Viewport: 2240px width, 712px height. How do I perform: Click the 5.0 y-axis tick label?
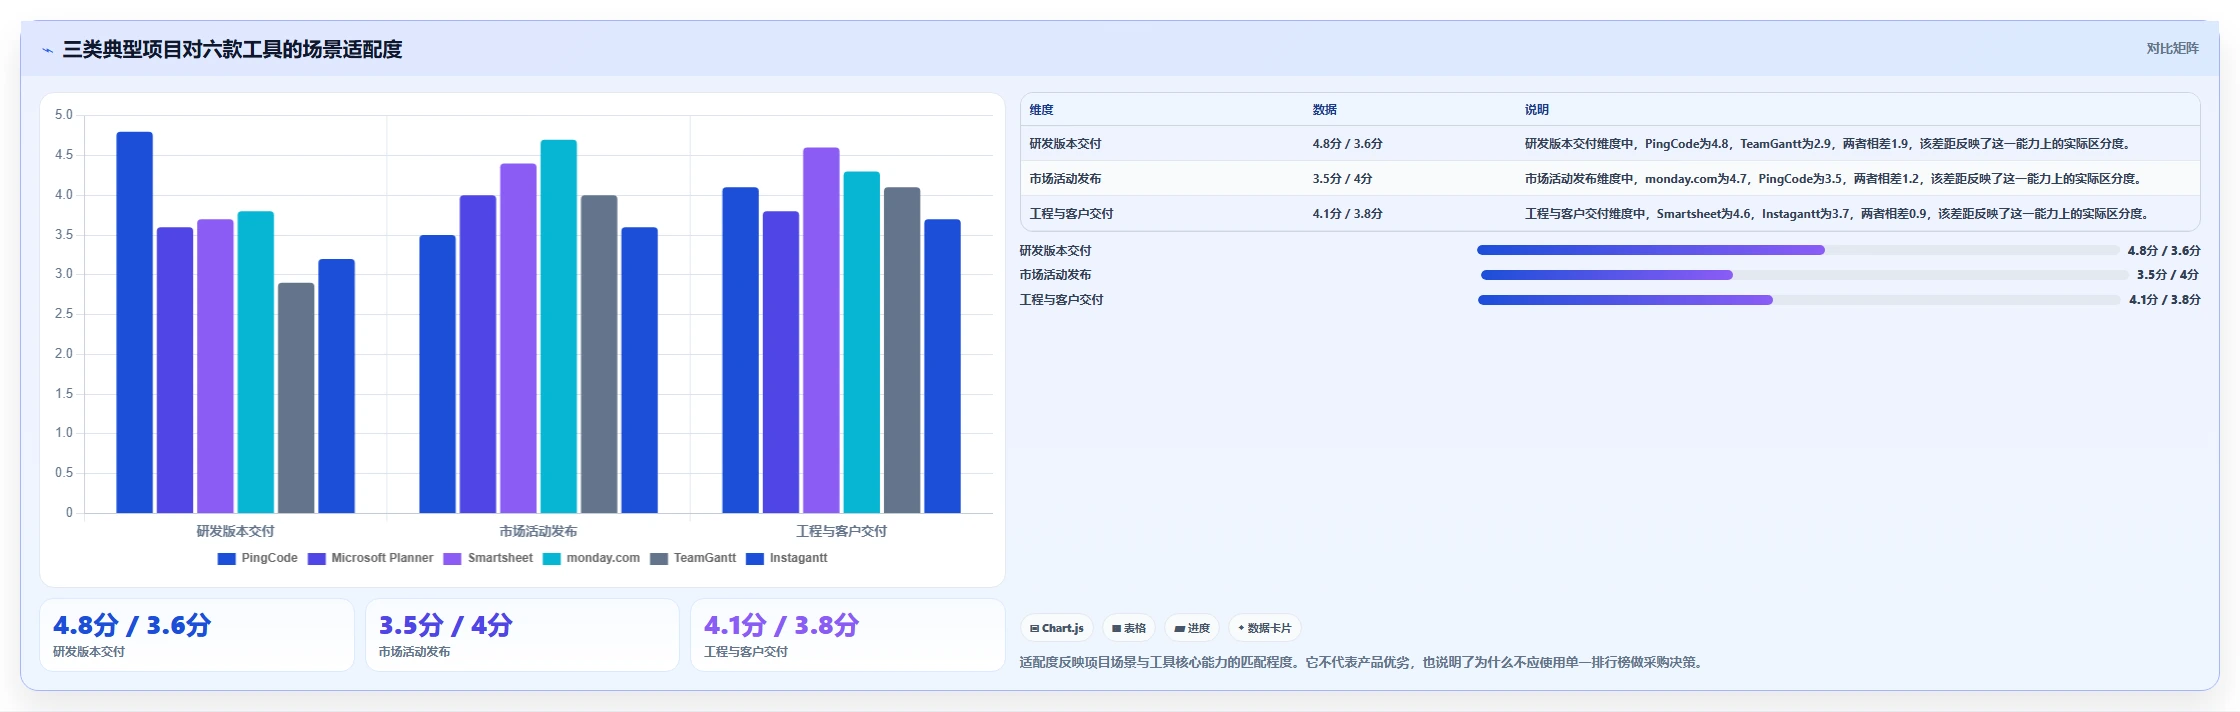pyautogui.click(x=64, y=115)
